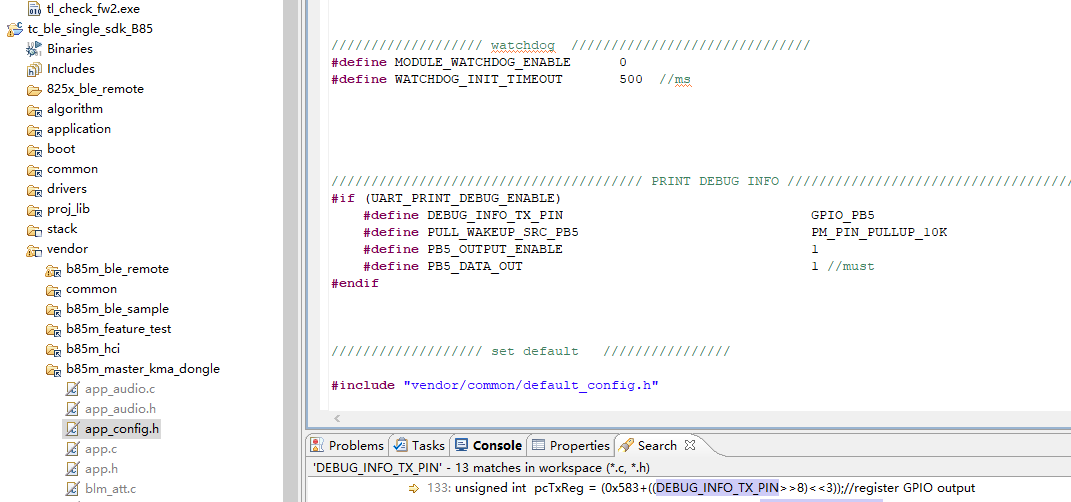
Task: Click PULL_WAKEUP_SRC_PB5 define
Action: click(503, 232)
